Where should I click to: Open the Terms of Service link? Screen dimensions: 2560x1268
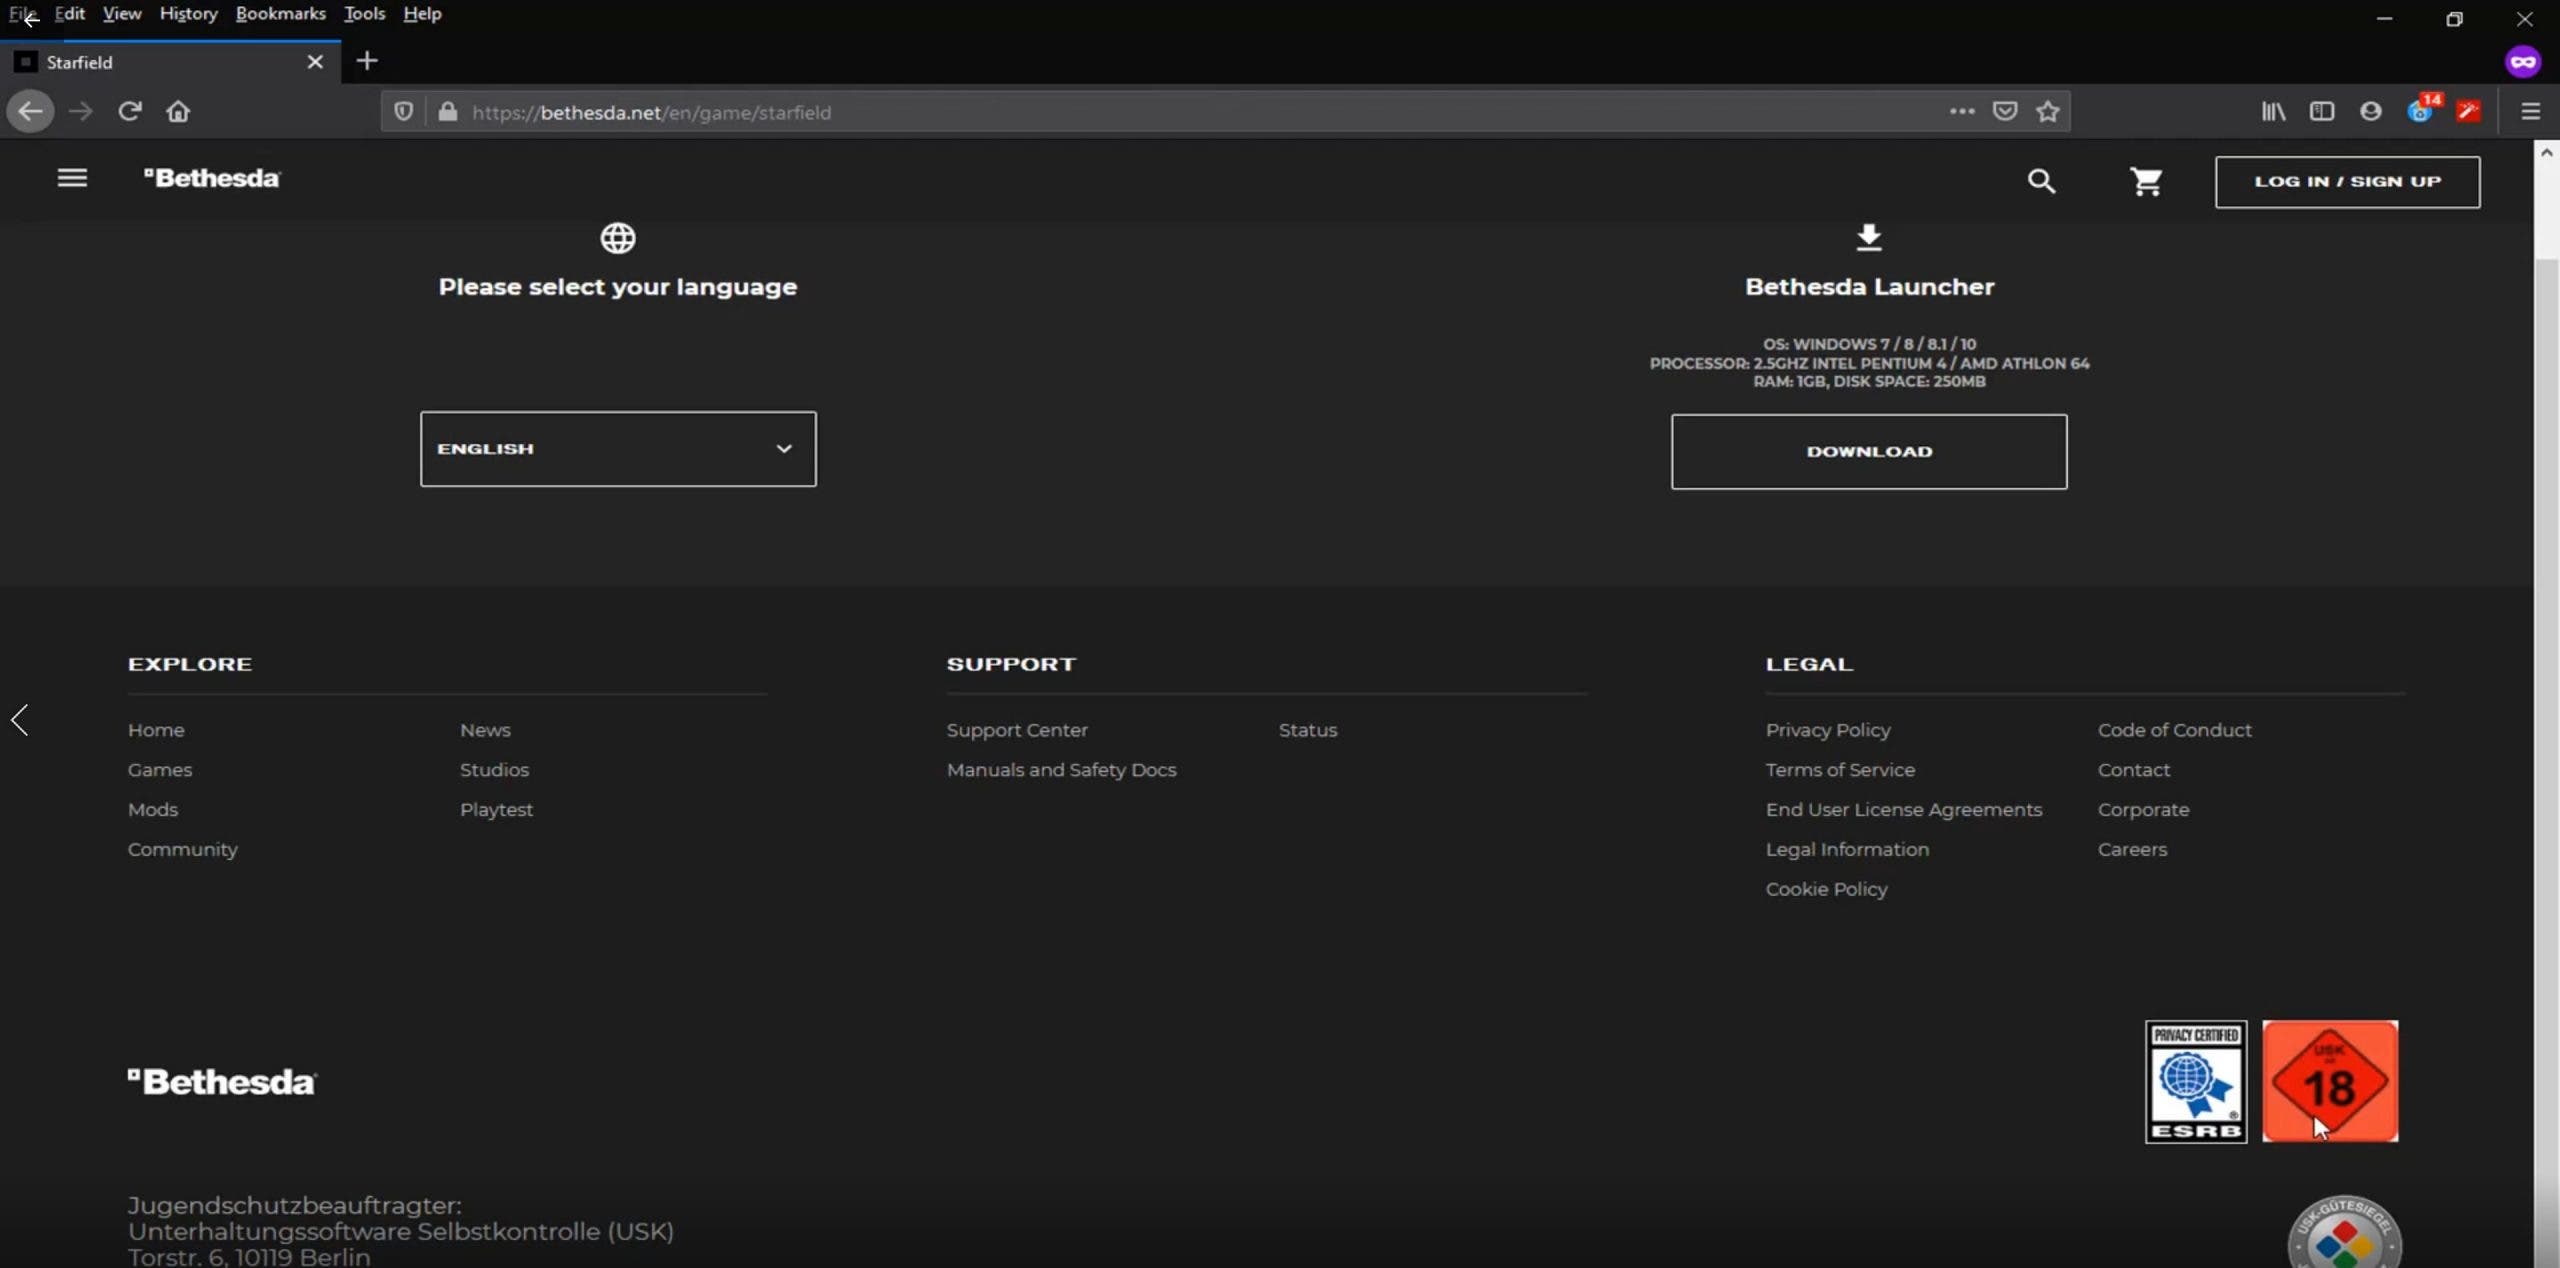tap(1840, 770)
